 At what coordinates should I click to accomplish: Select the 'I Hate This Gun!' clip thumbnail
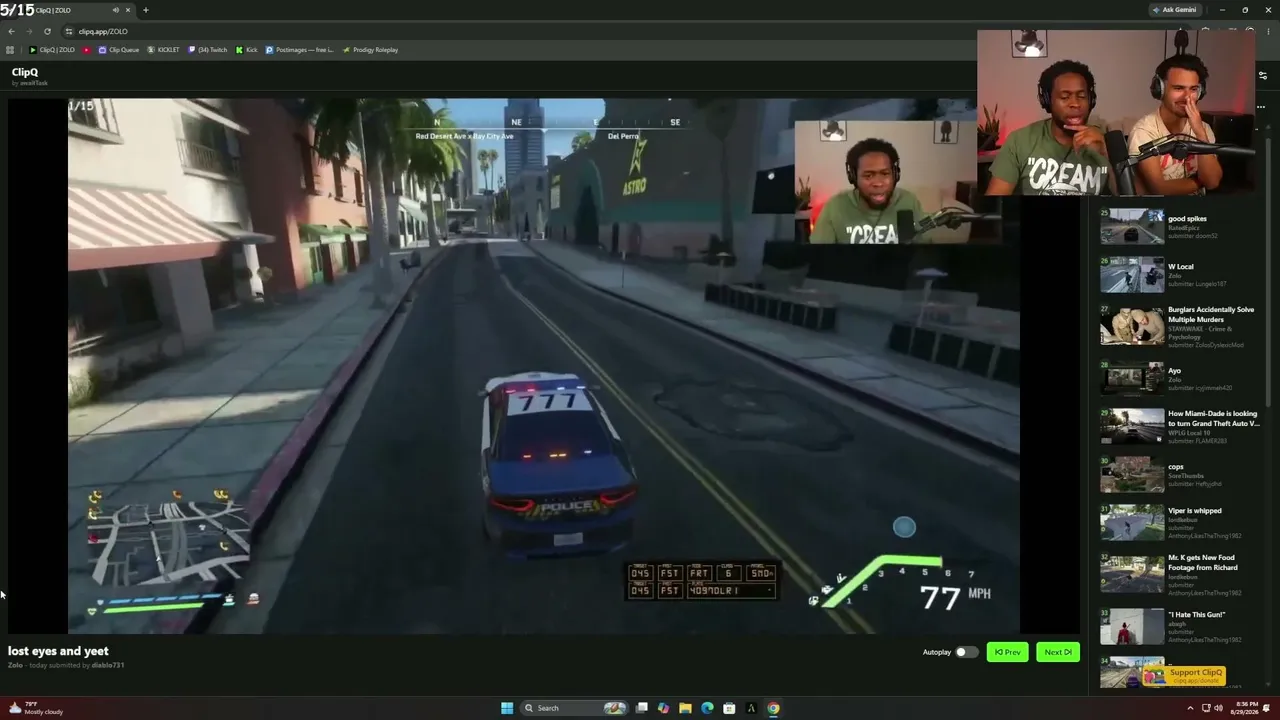tap(1132, 627)
